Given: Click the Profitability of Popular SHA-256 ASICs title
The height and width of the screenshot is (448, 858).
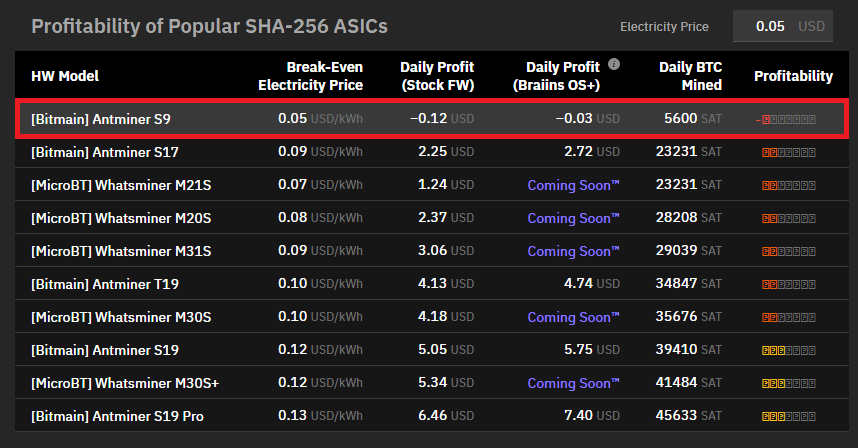Looking at the screenshot, I should 210,26.
